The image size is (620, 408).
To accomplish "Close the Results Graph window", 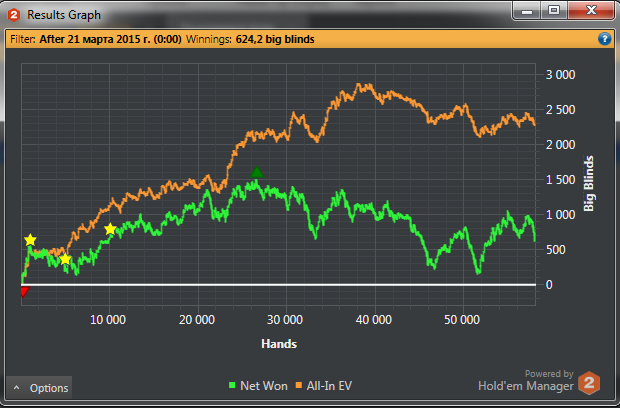I will (591, 11).
